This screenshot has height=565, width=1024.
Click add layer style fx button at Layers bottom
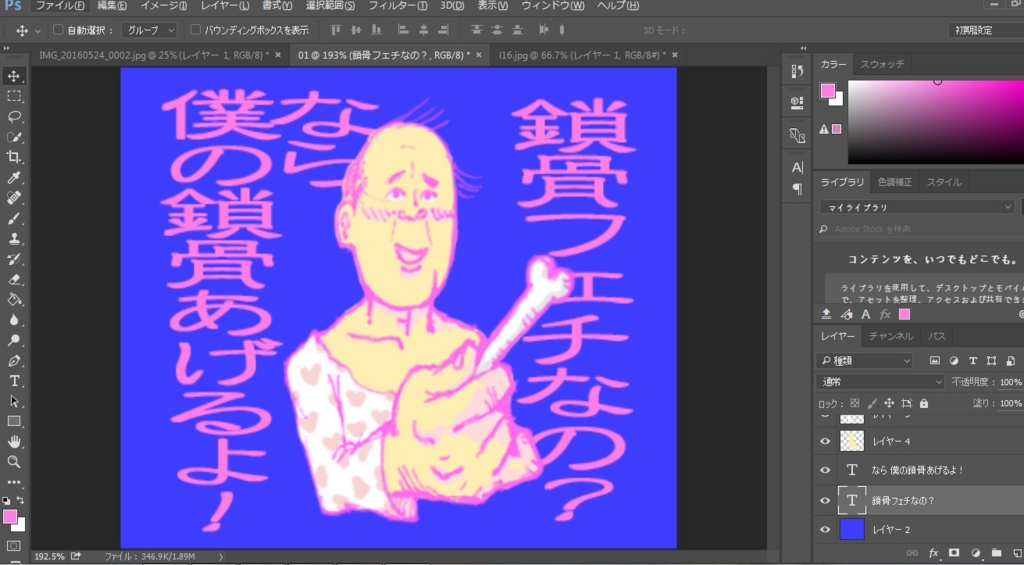(x=933, y=553)
